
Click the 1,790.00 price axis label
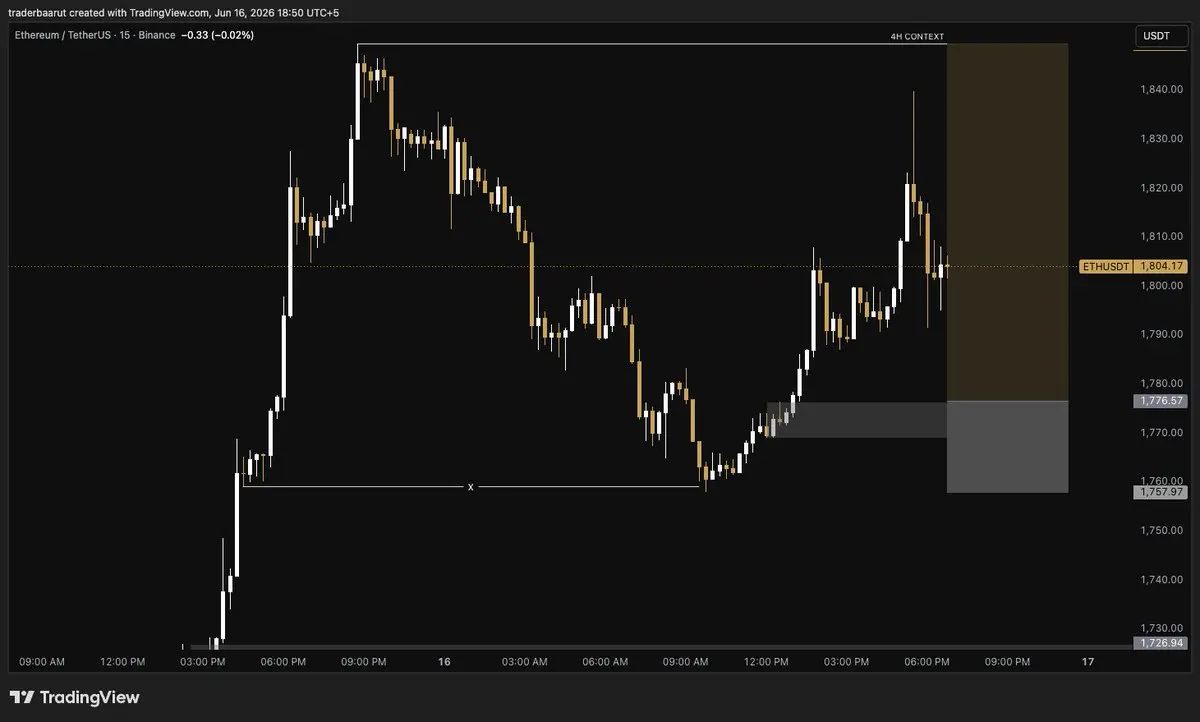coord(1161,335)
